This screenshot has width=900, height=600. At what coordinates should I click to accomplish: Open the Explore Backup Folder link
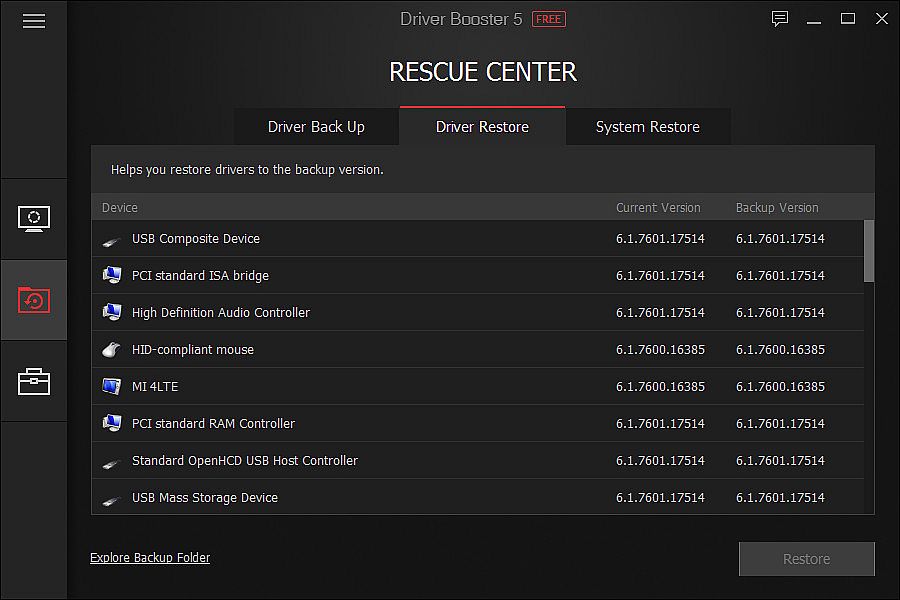coord(150,558)
